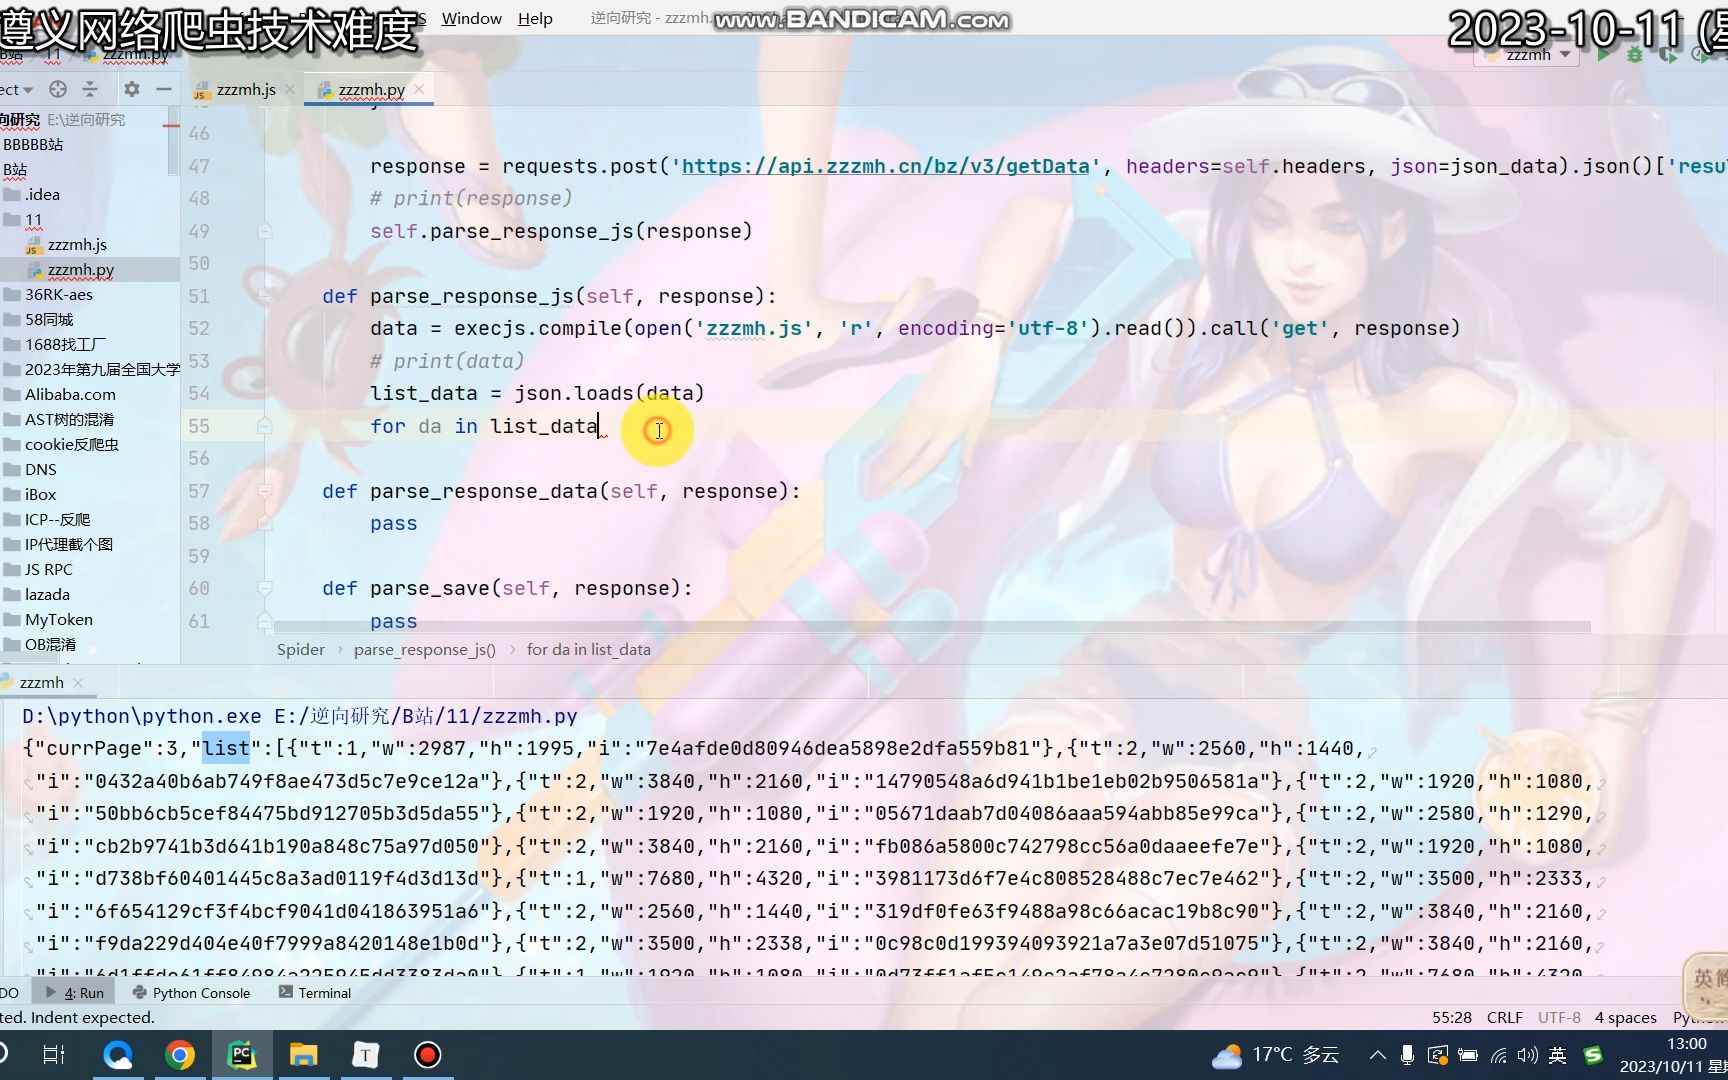Open Task View on the taskbar
1728x1080 pixels.
click(x=54, y=1055)
